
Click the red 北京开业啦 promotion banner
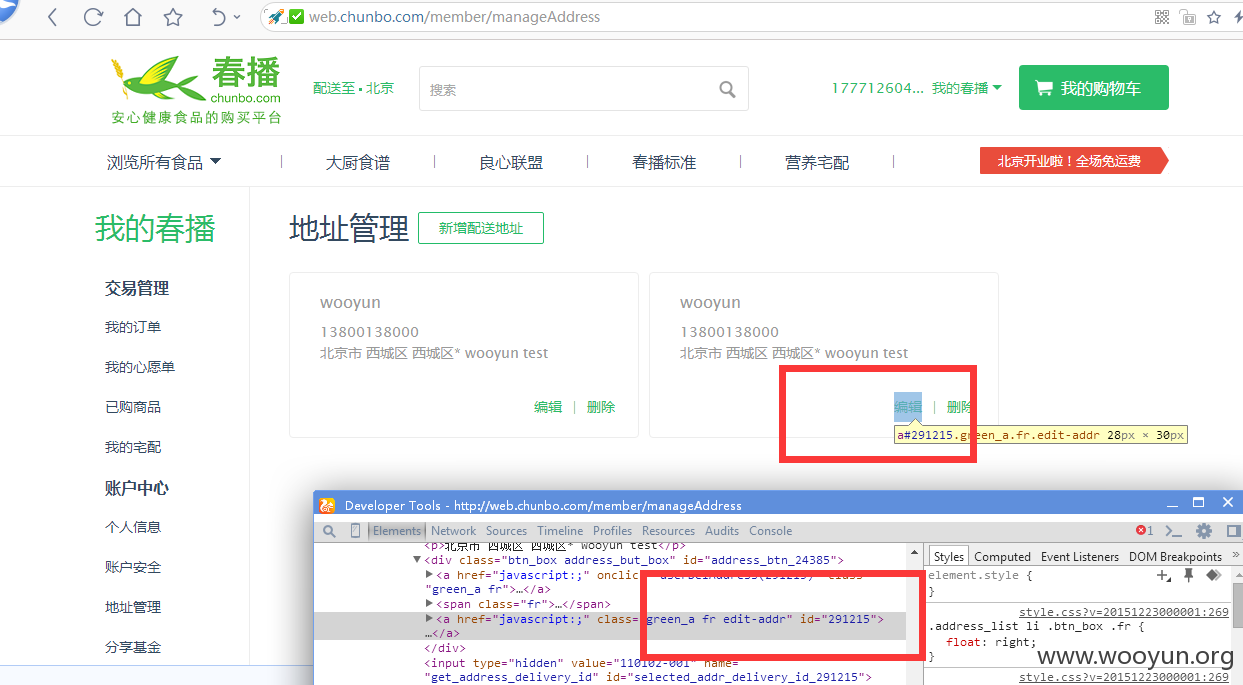(1074, 161)
